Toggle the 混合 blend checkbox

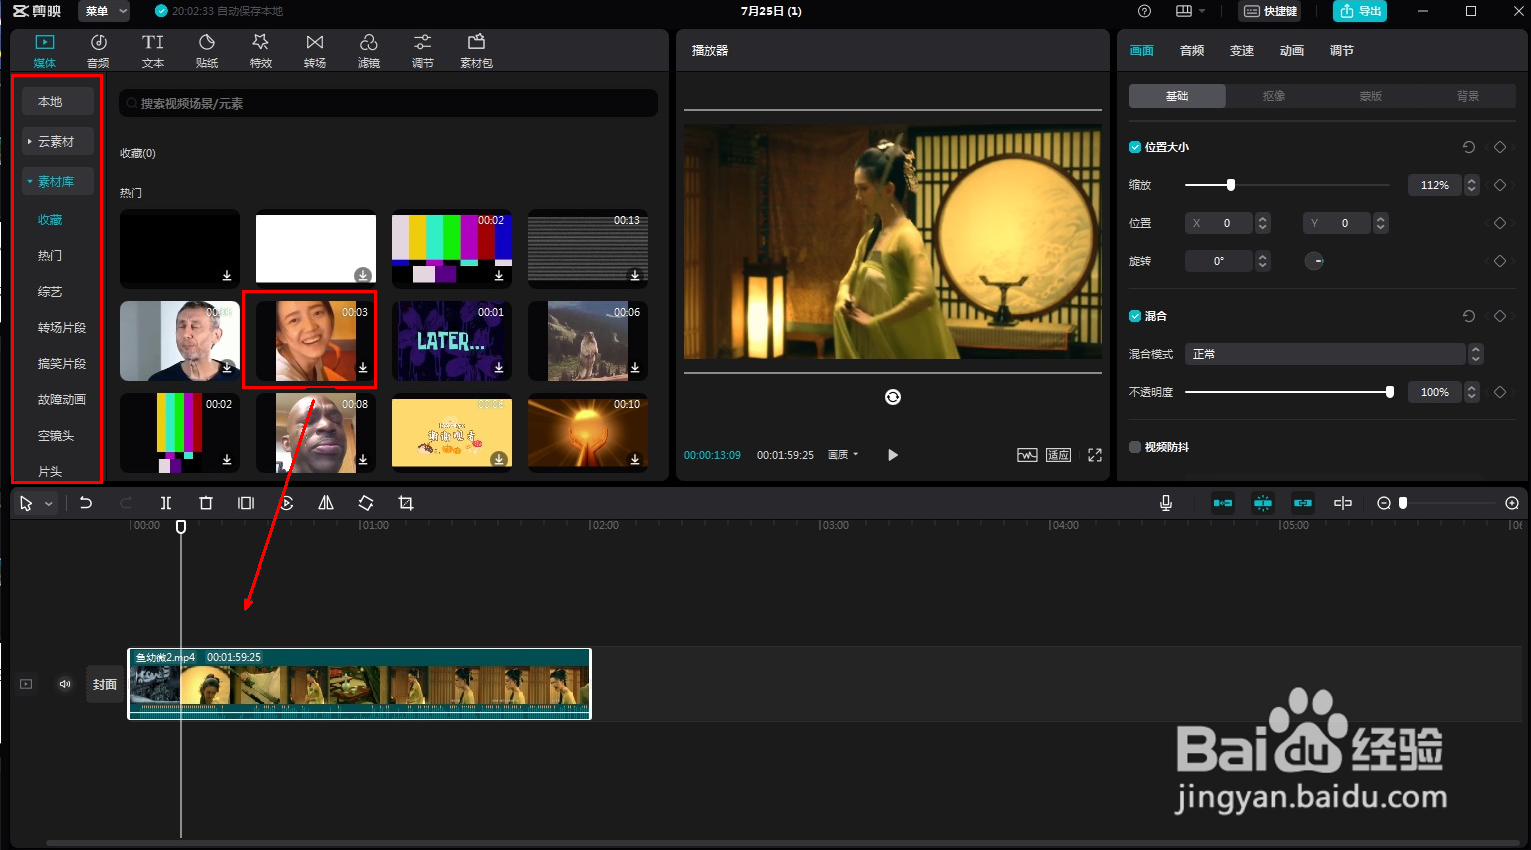pyautogui.click(x=1135, y=316)
